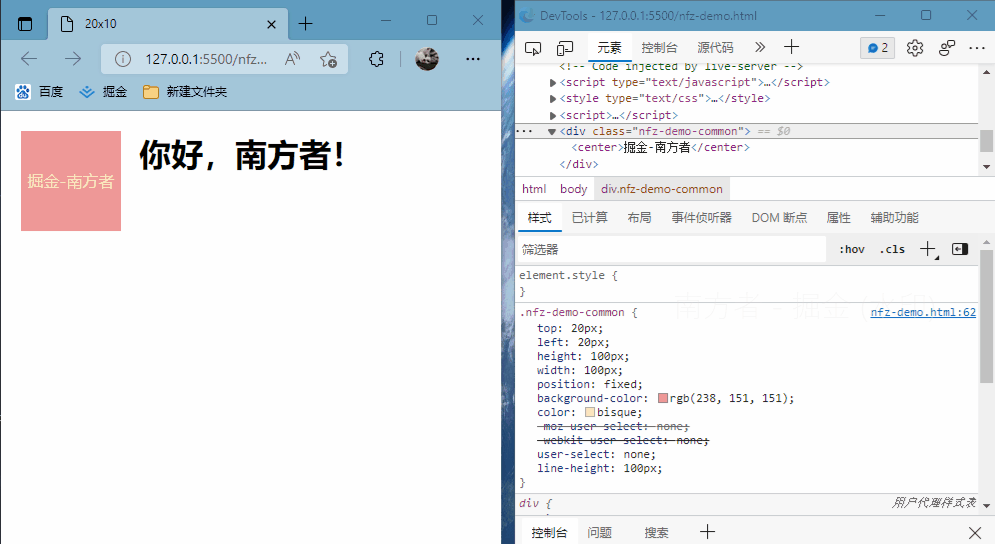Open the browser profile avatar
The height and width of the screenshot is (544, 995).
(426, 59)
